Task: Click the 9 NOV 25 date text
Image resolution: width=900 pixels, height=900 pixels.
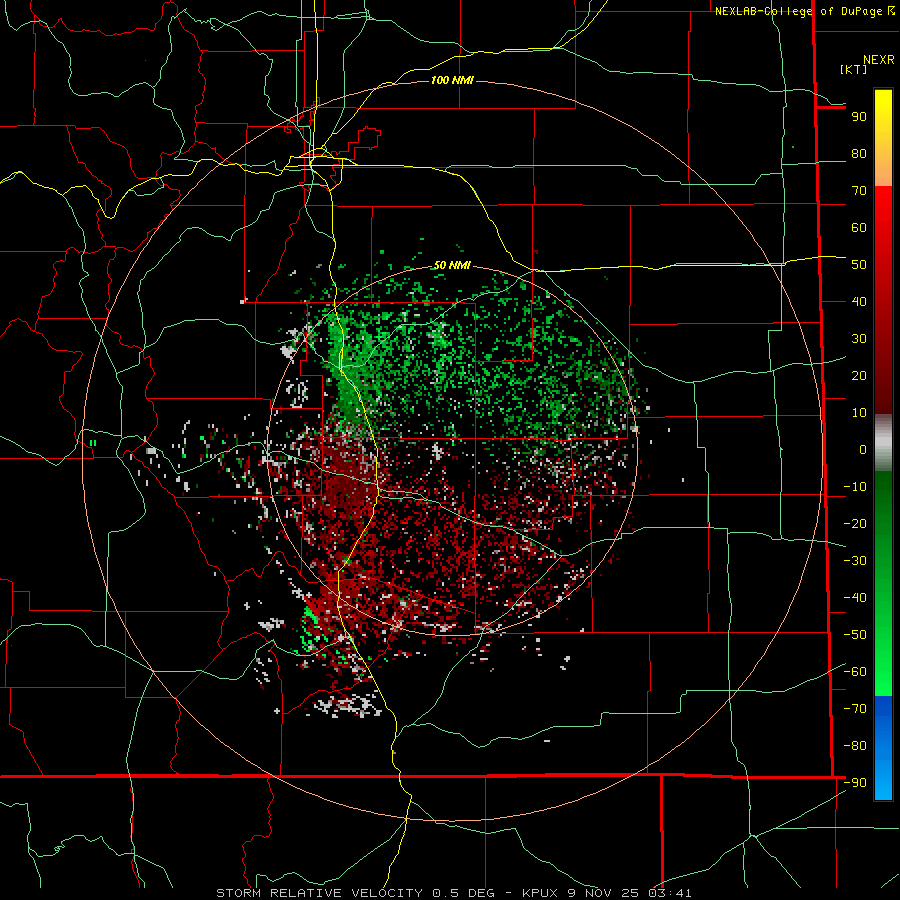Action: tap(605, 893)
